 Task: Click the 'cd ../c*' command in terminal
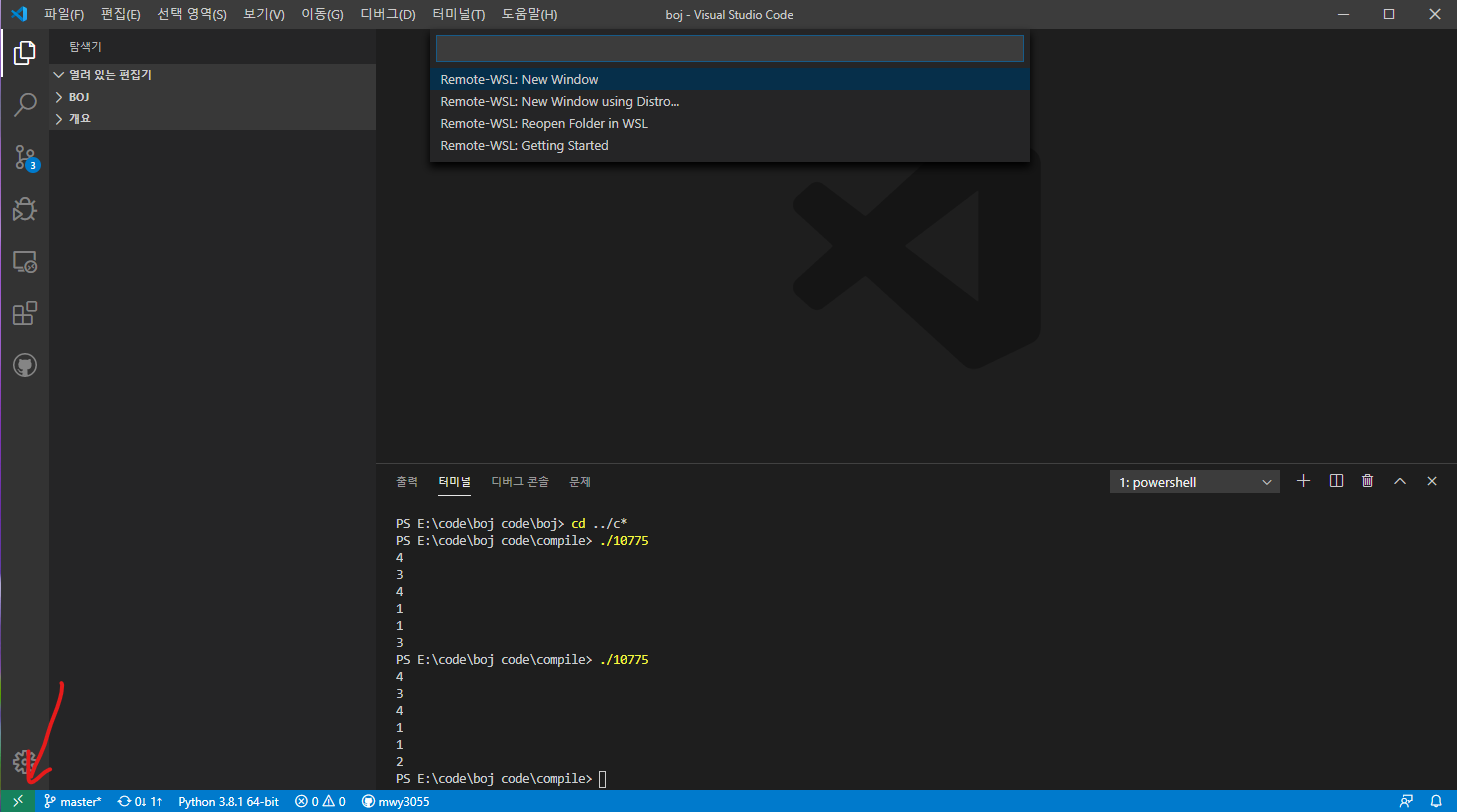click(599, 523)
